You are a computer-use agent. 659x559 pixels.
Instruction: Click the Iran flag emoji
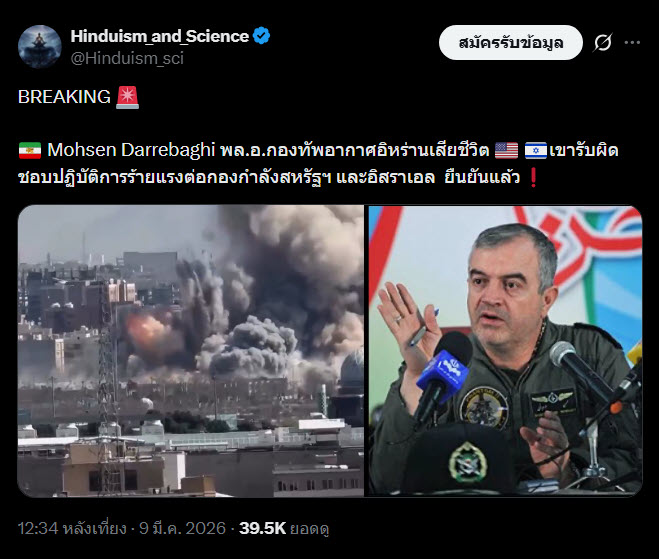[x=30, y=150]
